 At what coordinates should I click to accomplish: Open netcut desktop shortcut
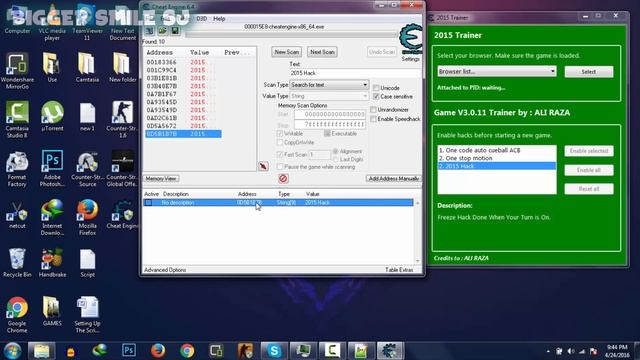tap(17, 214)
